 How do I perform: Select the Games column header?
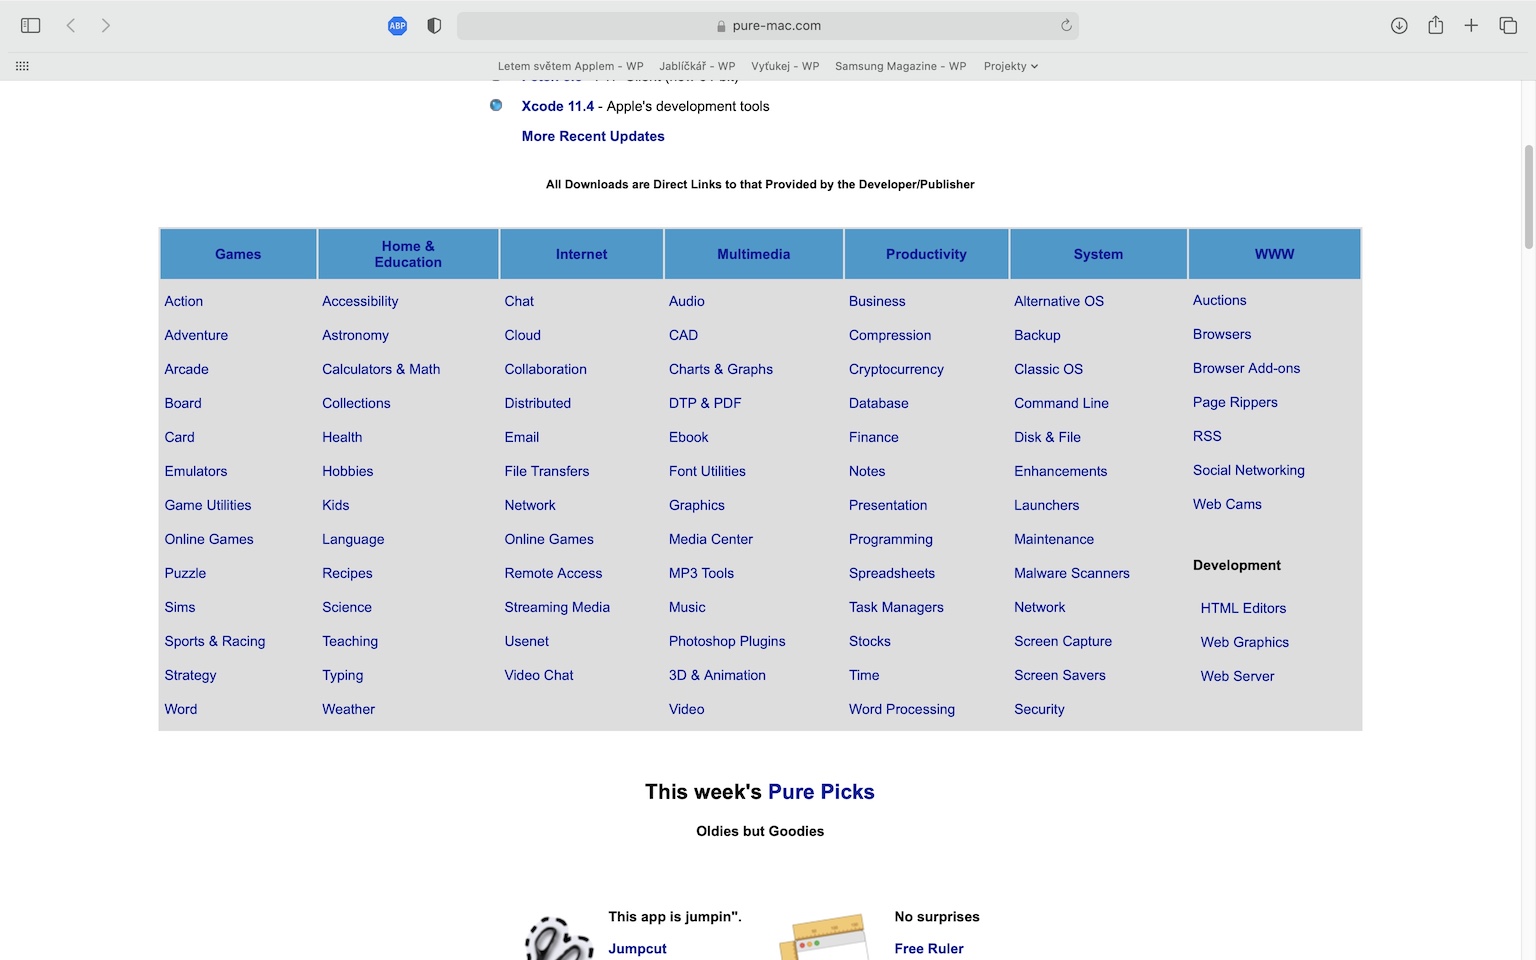coord(238,254)
